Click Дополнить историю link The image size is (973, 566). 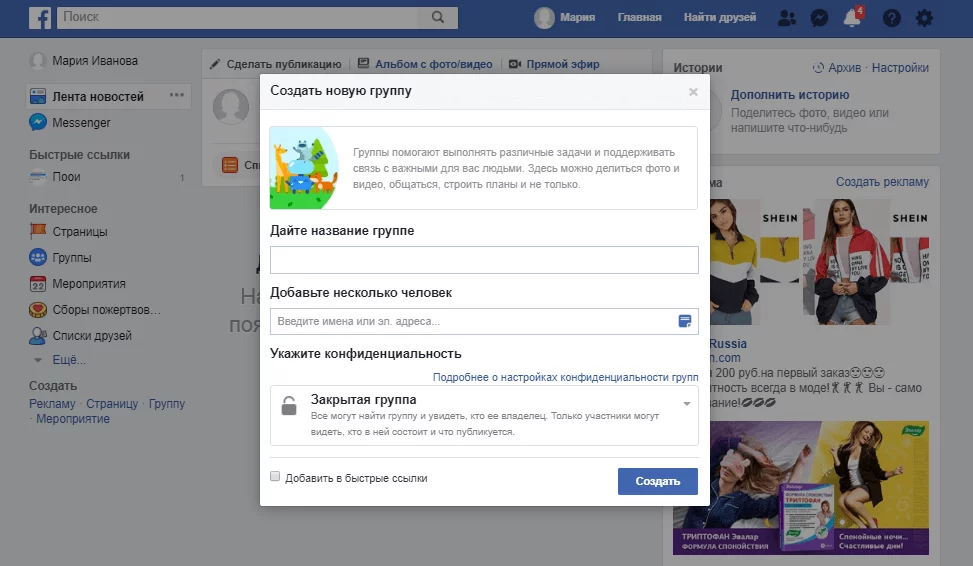pos(789,95)
